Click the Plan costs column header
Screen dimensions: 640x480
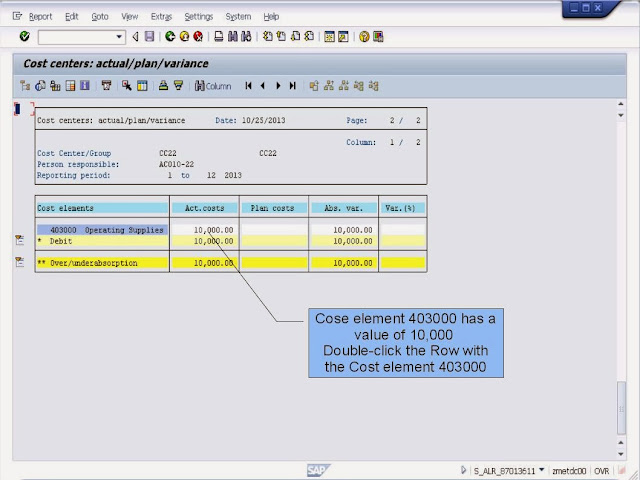[274, 208]
